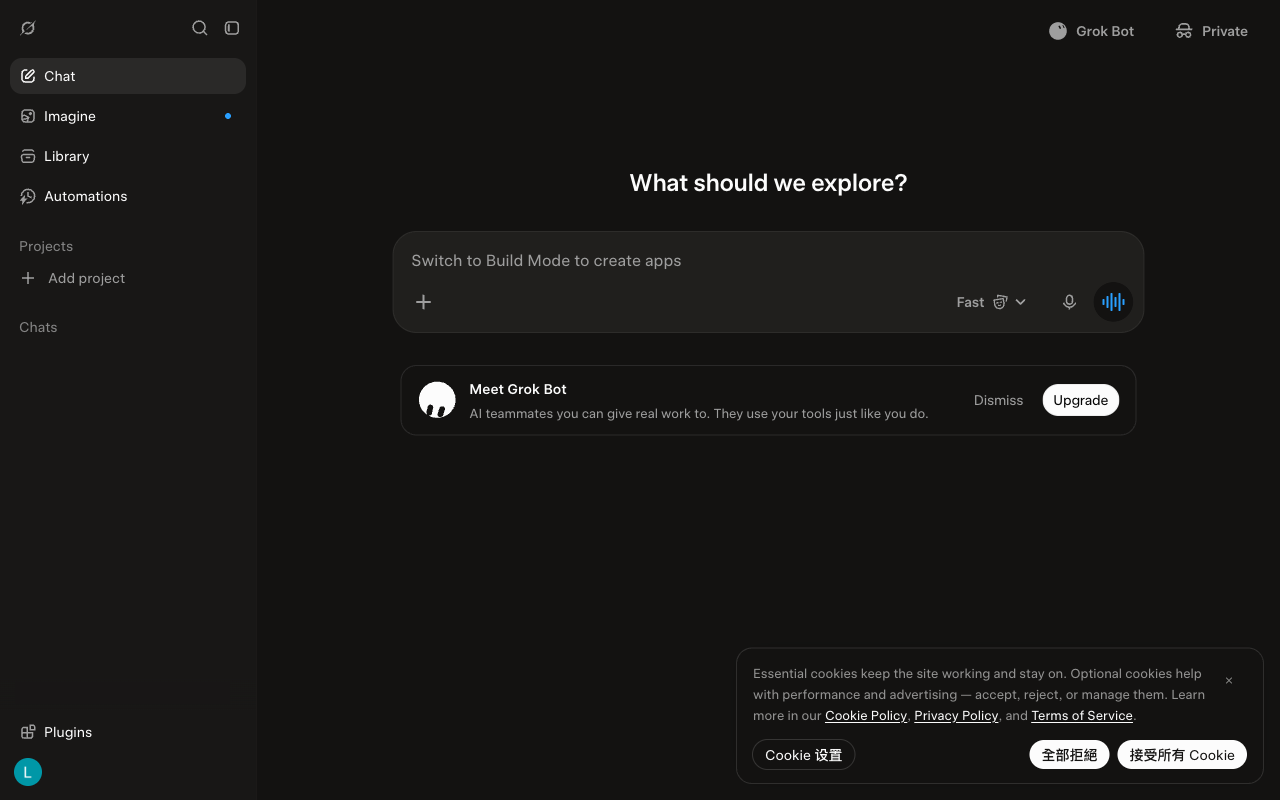Open Imagine in the sidebar
The width and height of the screenshot is (1280, 800).
coord(128,116)
